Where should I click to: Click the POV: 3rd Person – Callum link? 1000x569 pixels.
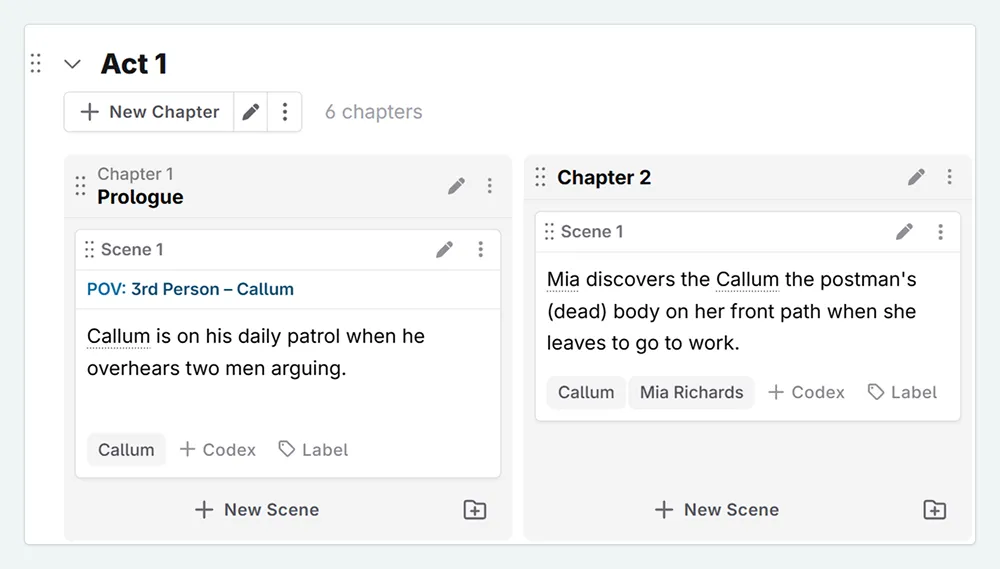(x=190, y=289)
